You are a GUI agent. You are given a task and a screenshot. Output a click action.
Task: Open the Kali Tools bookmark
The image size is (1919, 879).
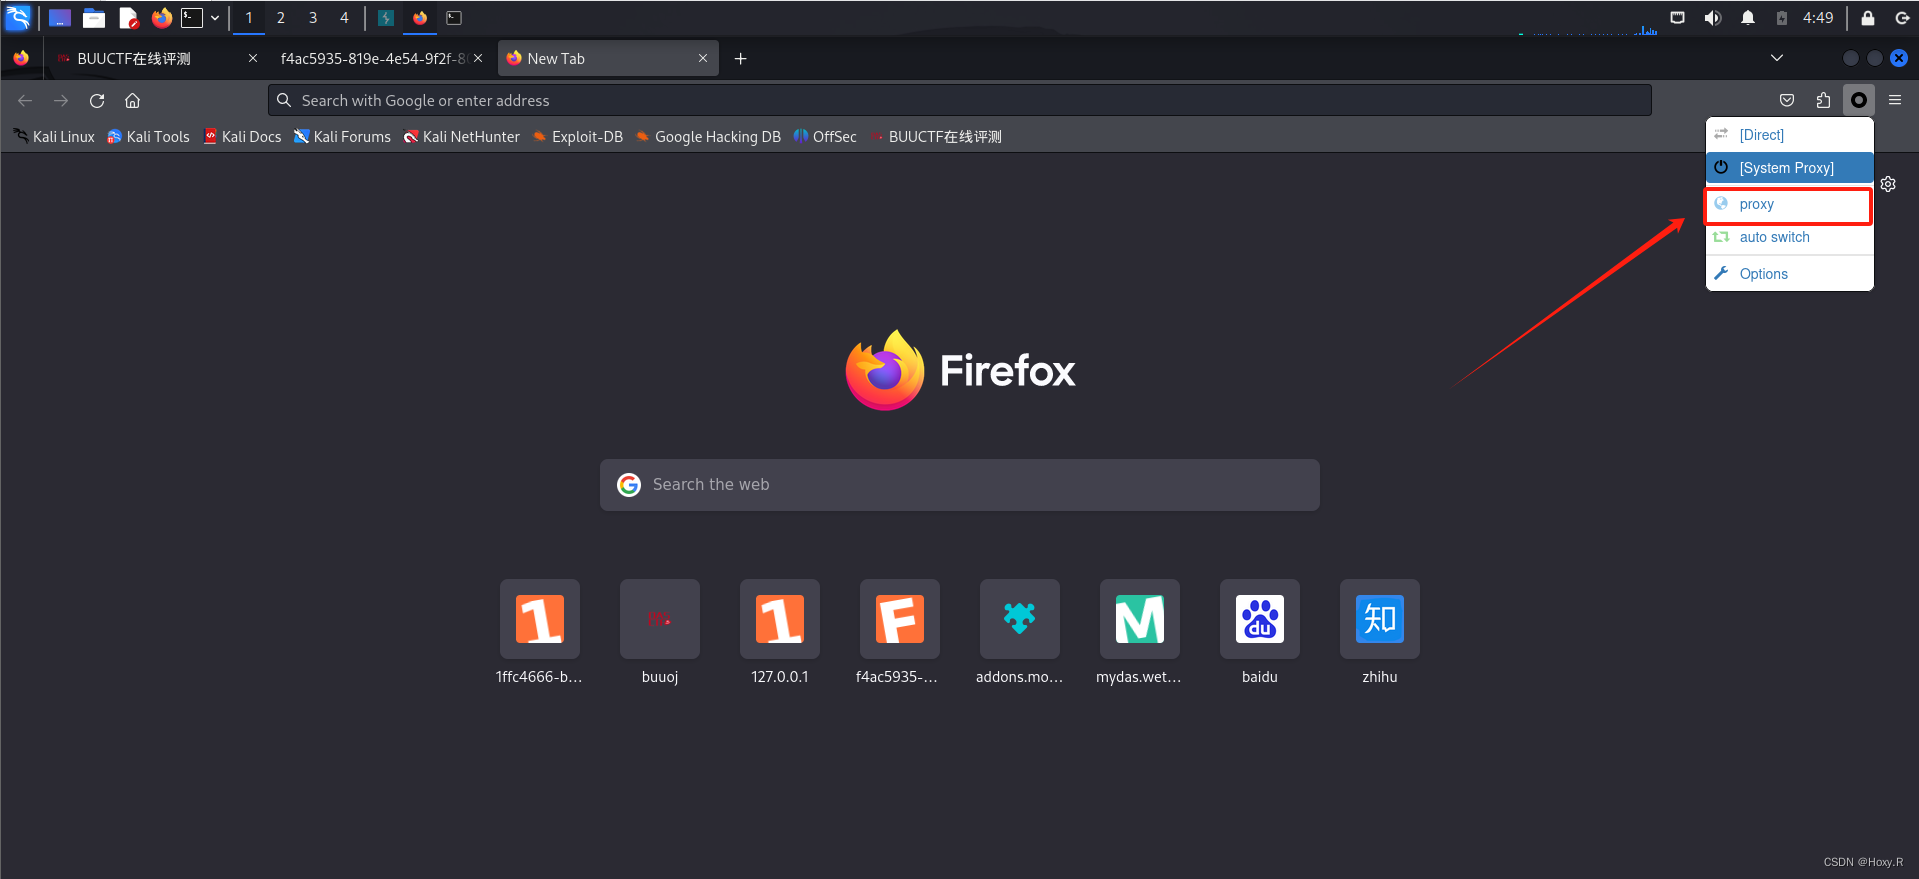click(148, 137)
